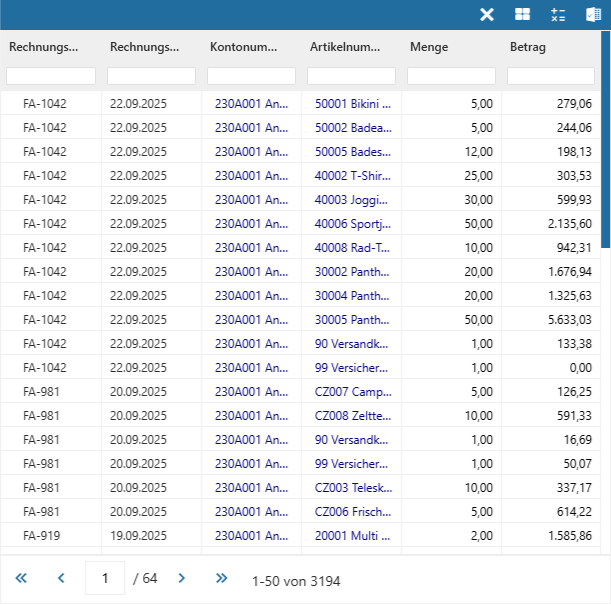
Task: Open the CZ007 Camp article link
Action: 353,391
